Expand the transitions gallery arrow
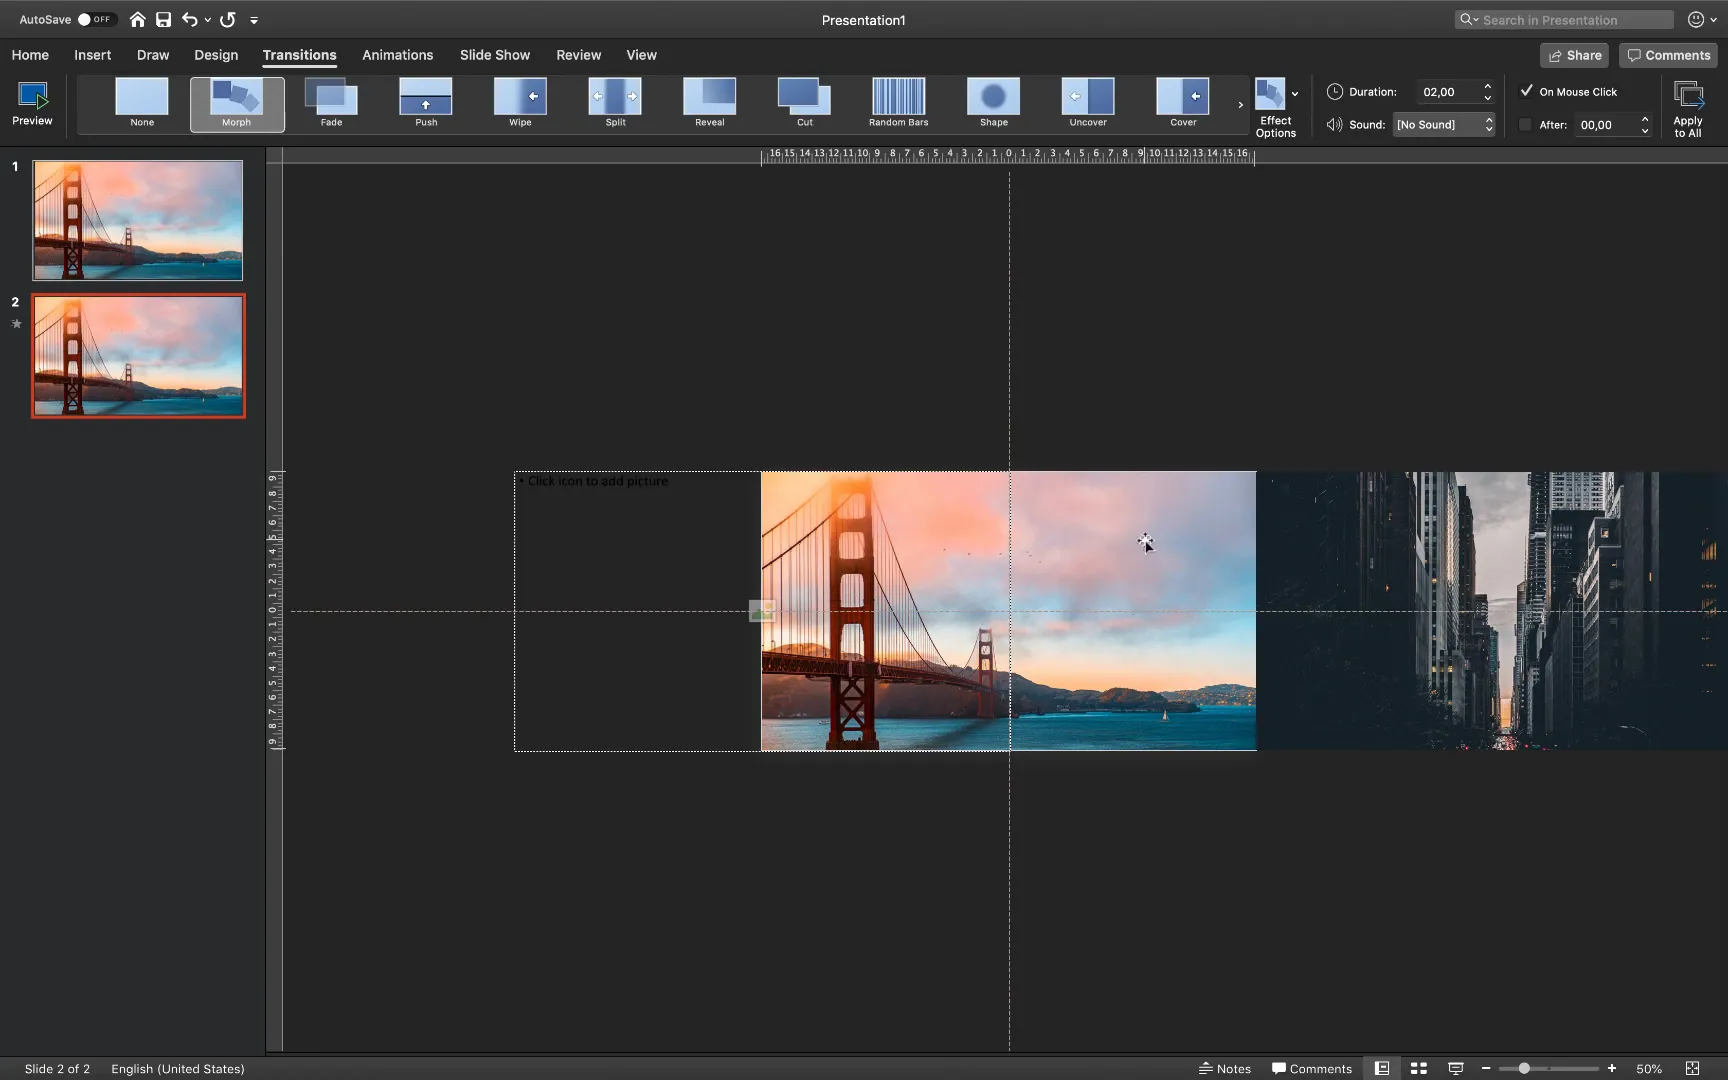Image resolution: width=1728 pixels, height=1080 pixels. tap(1240, 104)
